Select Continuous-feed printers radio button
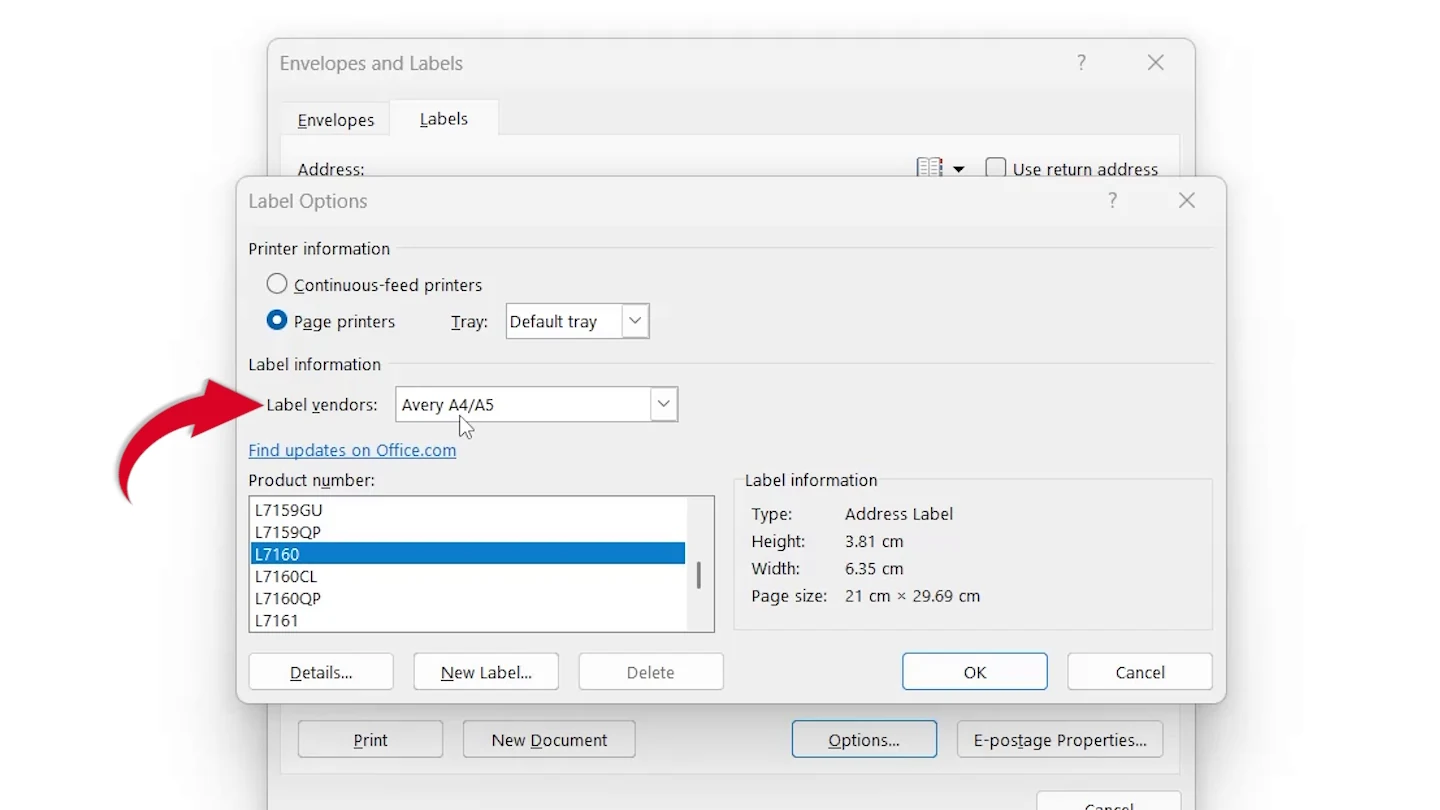This screenshot has width=1440, height=810. (277, 284)
